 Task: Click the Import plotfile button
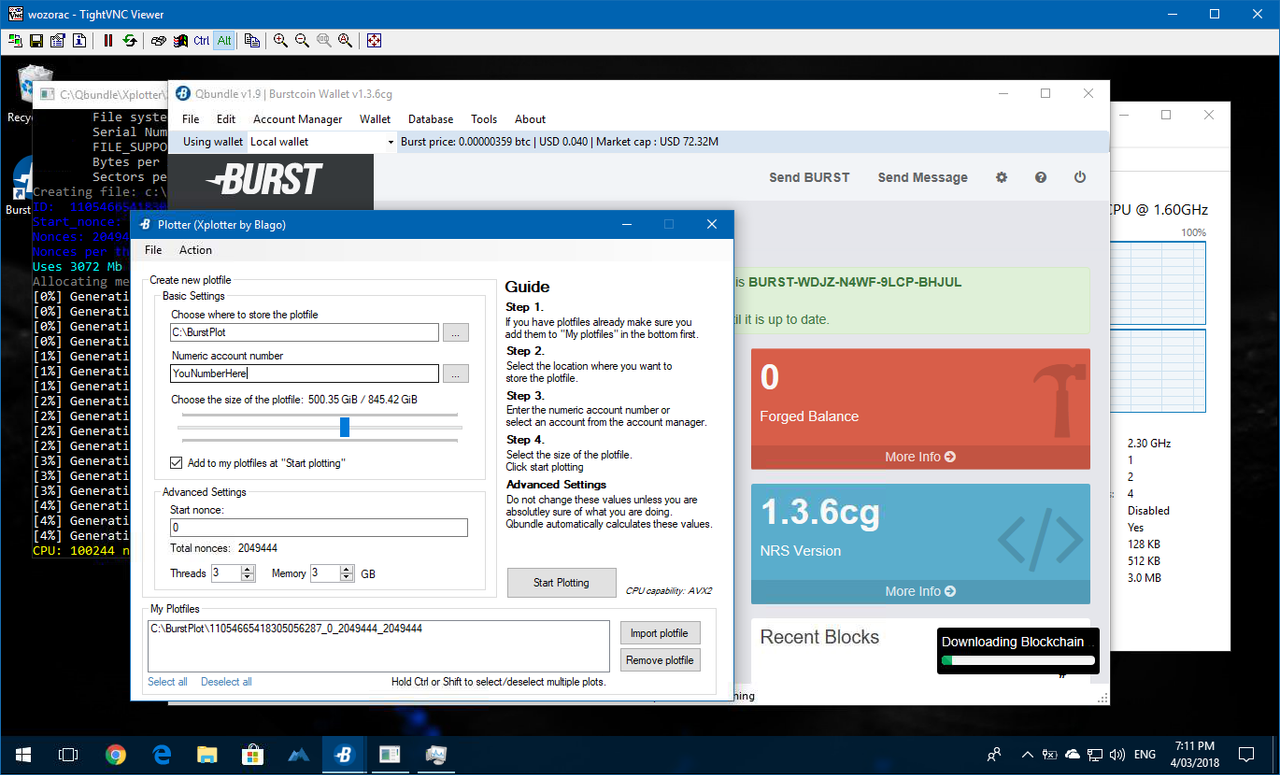click(659, 633)
